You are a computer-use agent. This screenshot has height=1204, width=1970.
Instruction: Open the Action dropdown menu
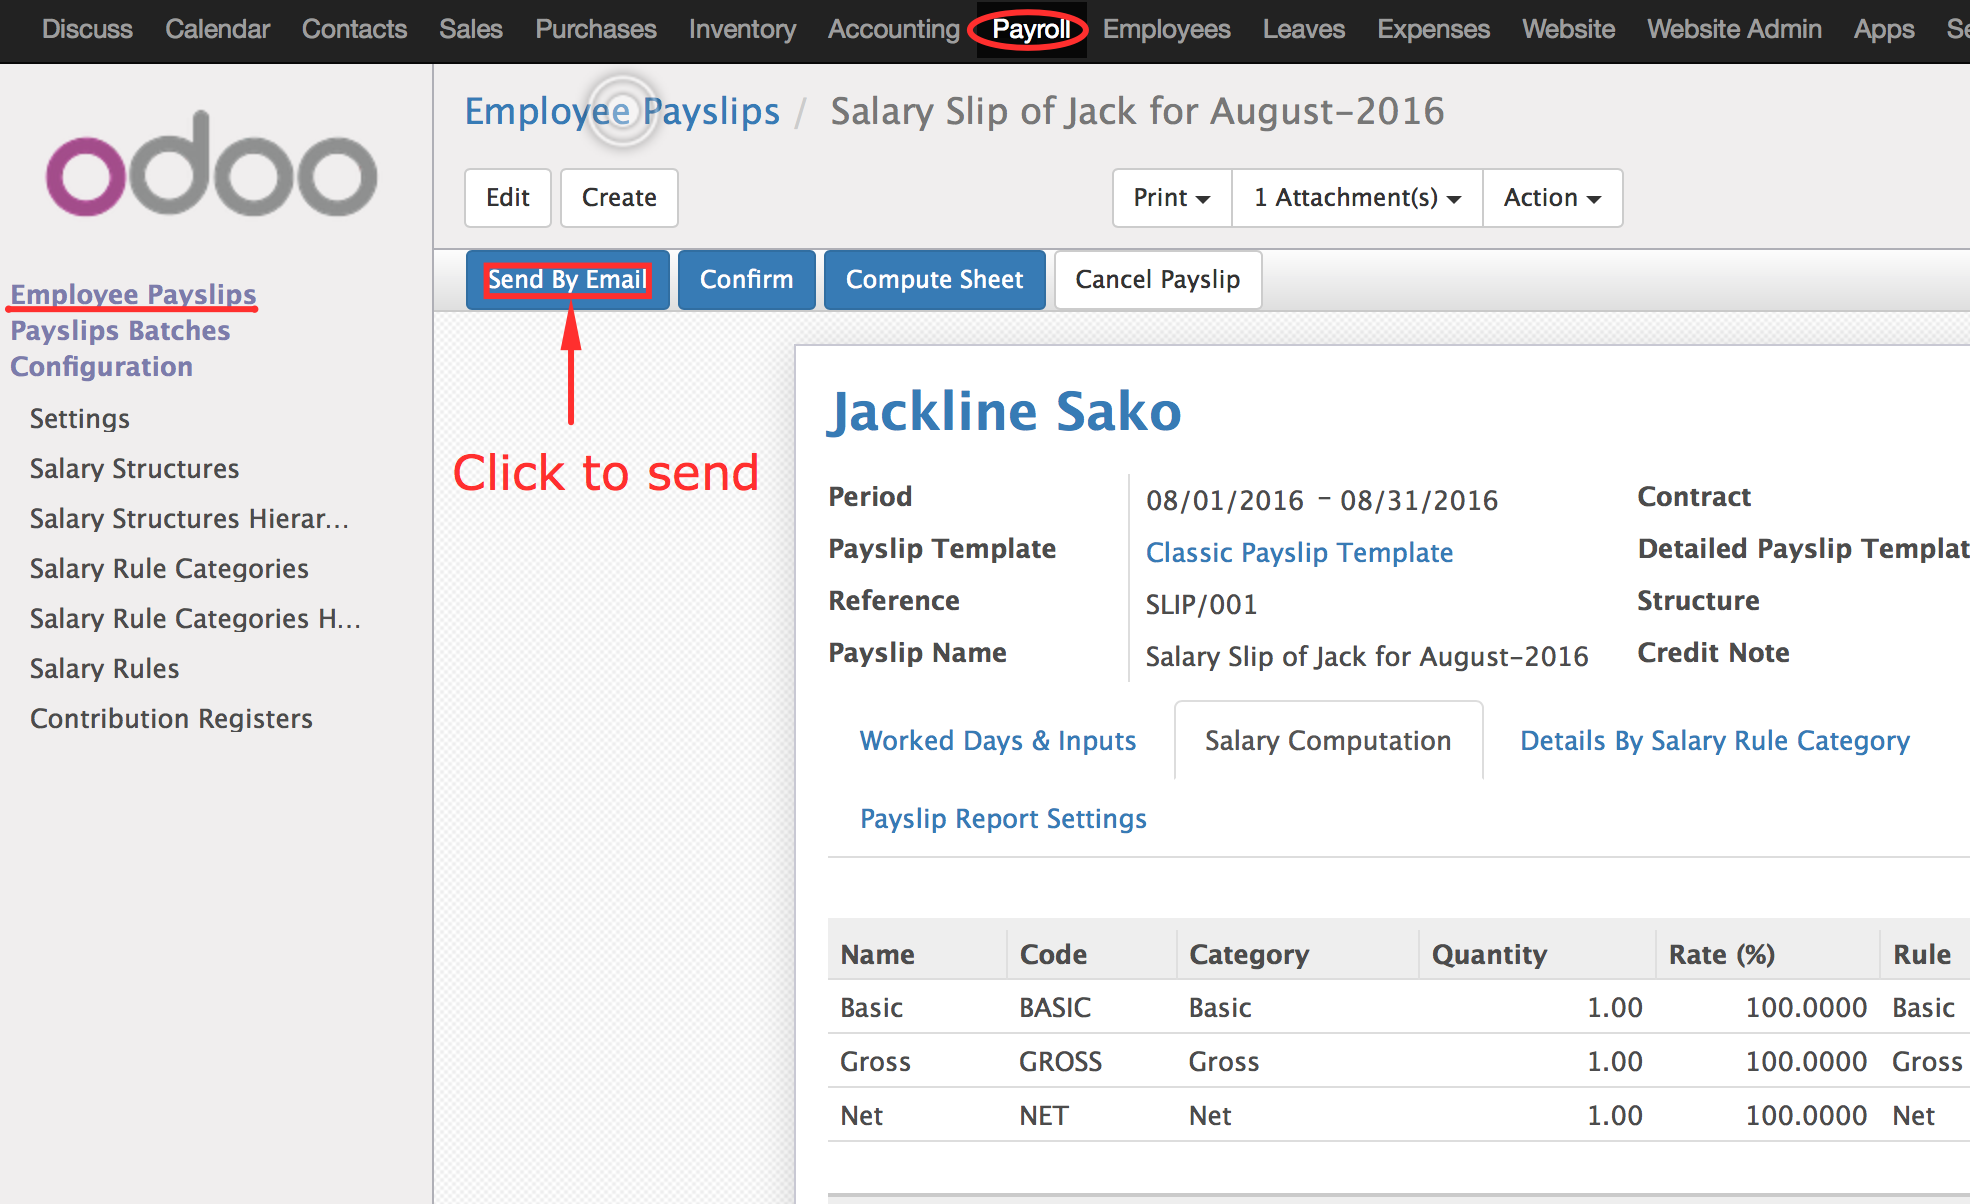(x=1552, y=198)
